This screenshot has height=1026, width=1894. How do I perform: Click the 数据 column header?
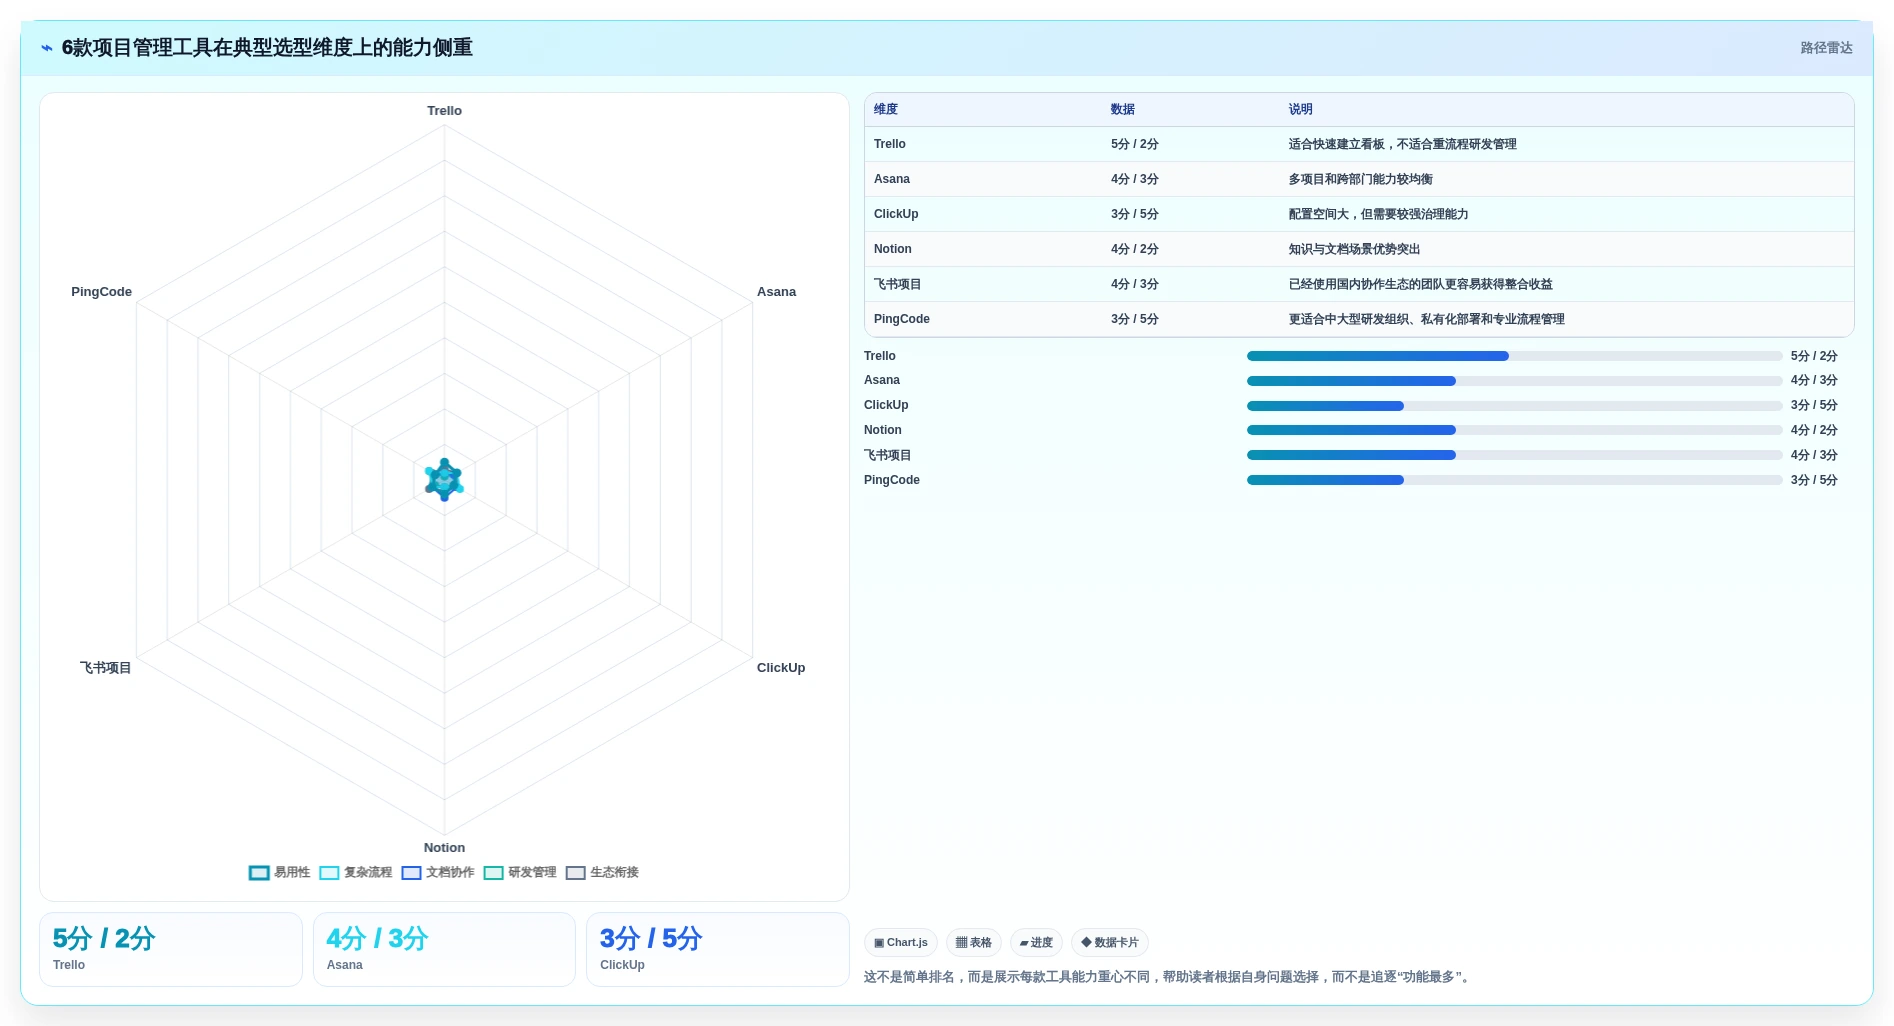coord(1123,110)
